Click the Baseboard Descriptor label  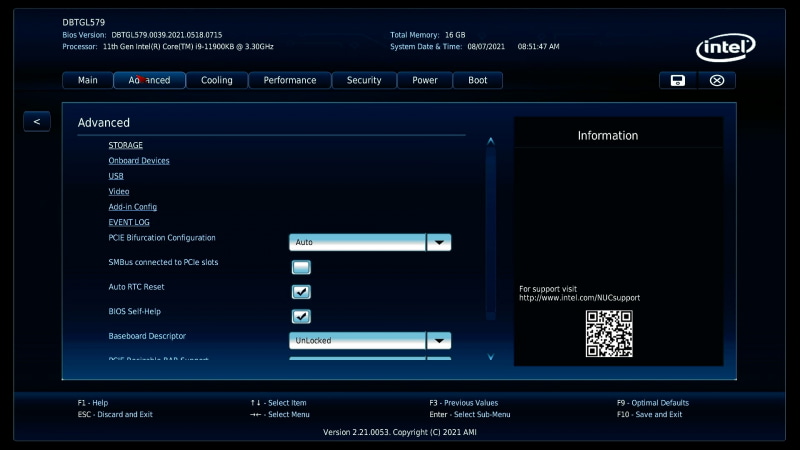pyautogui.click(x=147, y=336)
